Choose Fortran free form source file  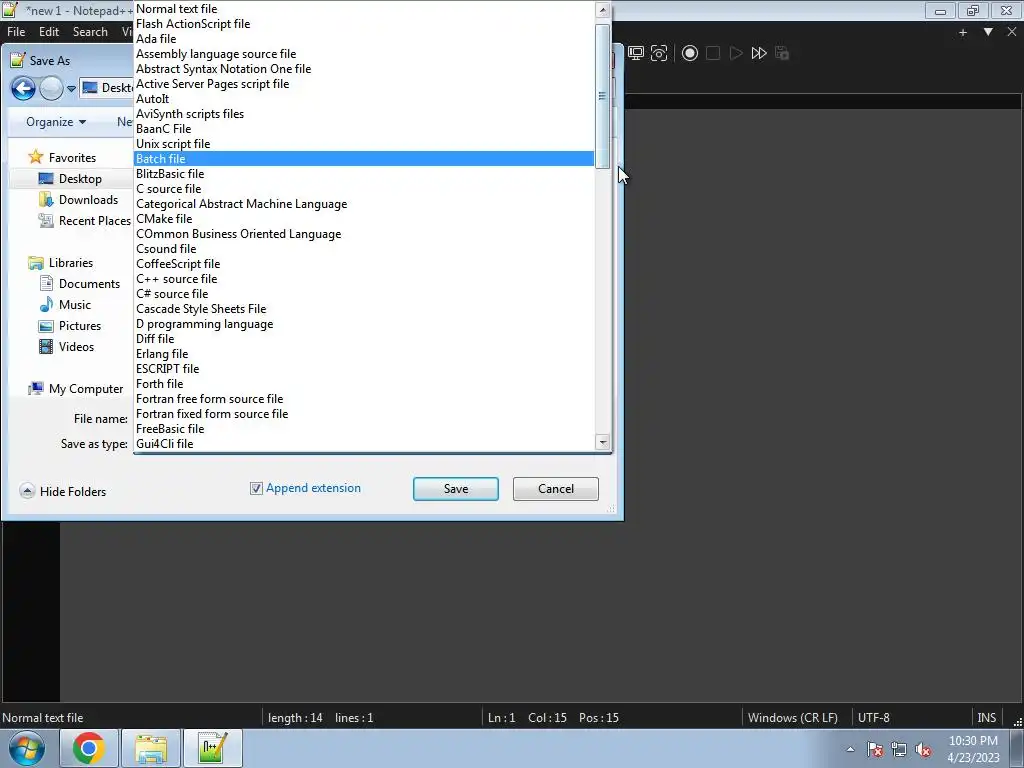pyautogui.click(x=364, y=399)
